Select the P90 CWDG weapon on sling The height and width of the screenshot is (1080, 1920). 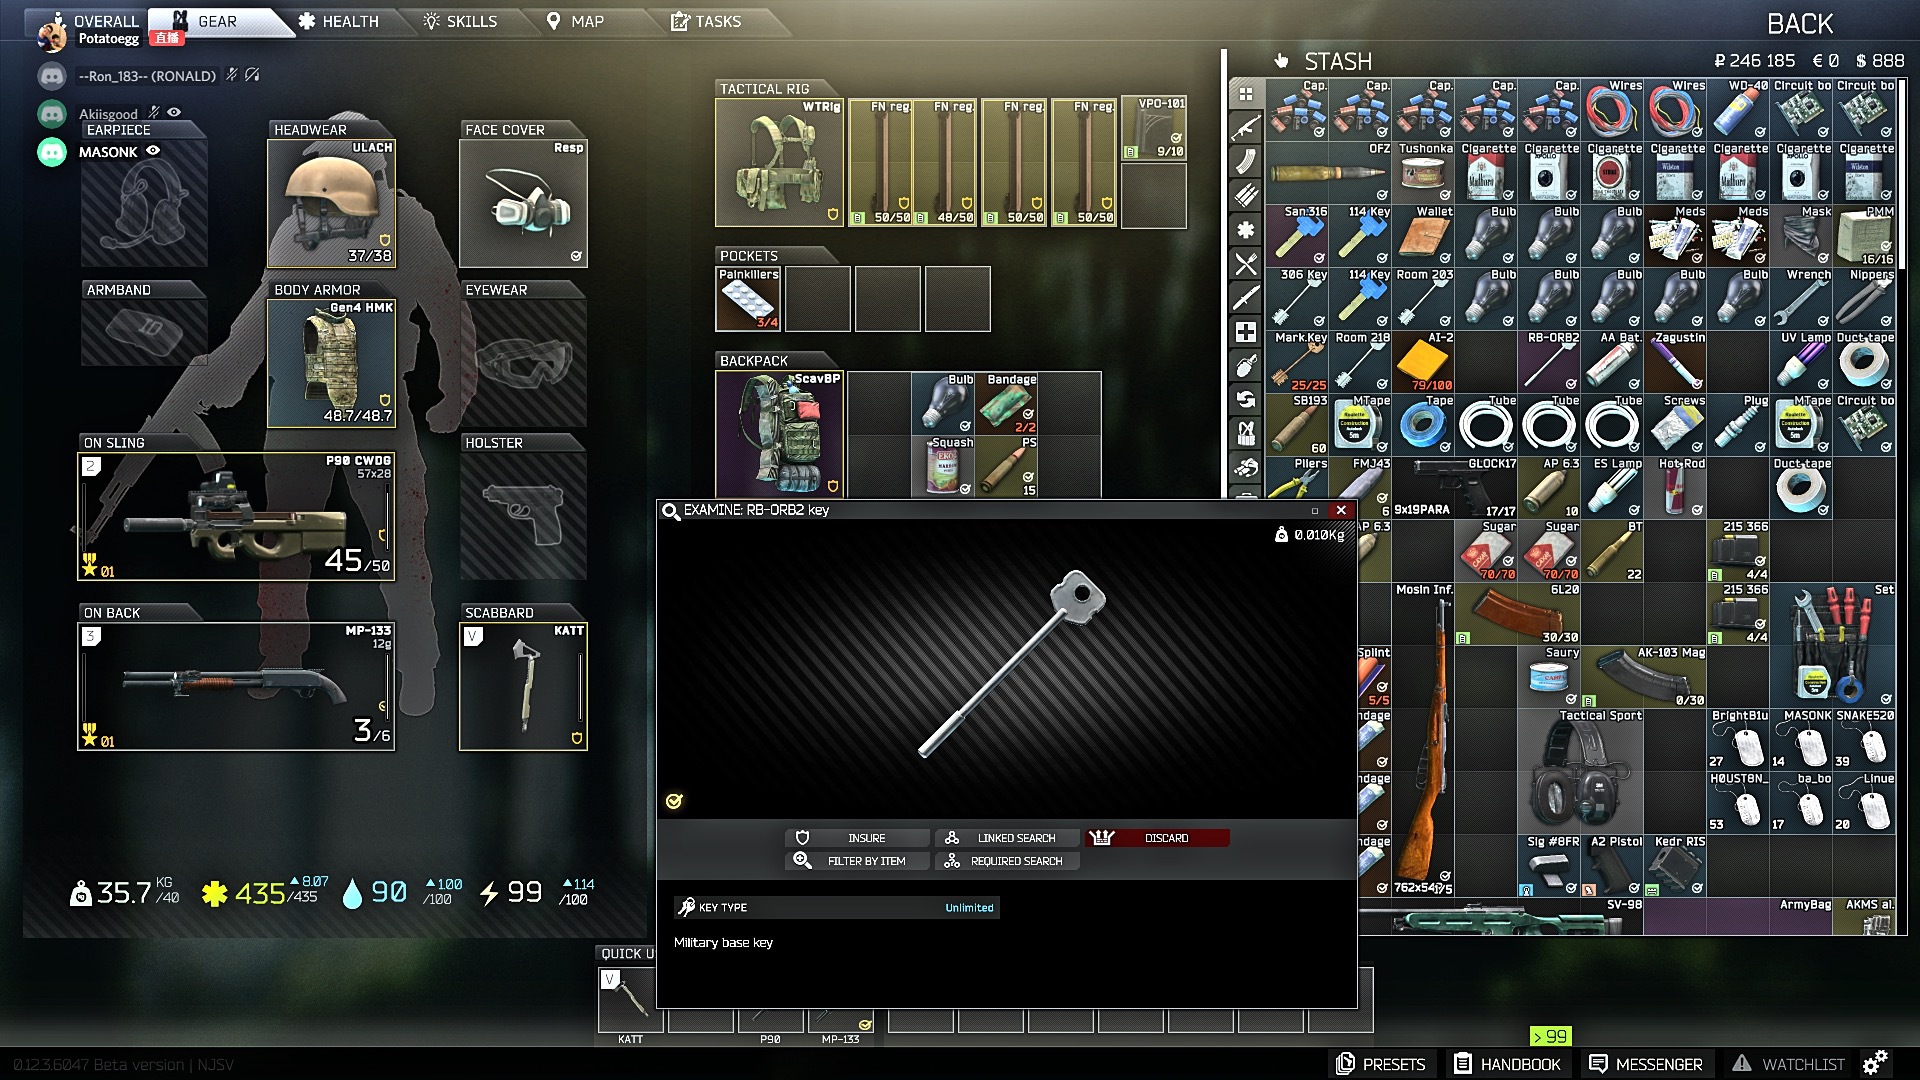(236, 516)
